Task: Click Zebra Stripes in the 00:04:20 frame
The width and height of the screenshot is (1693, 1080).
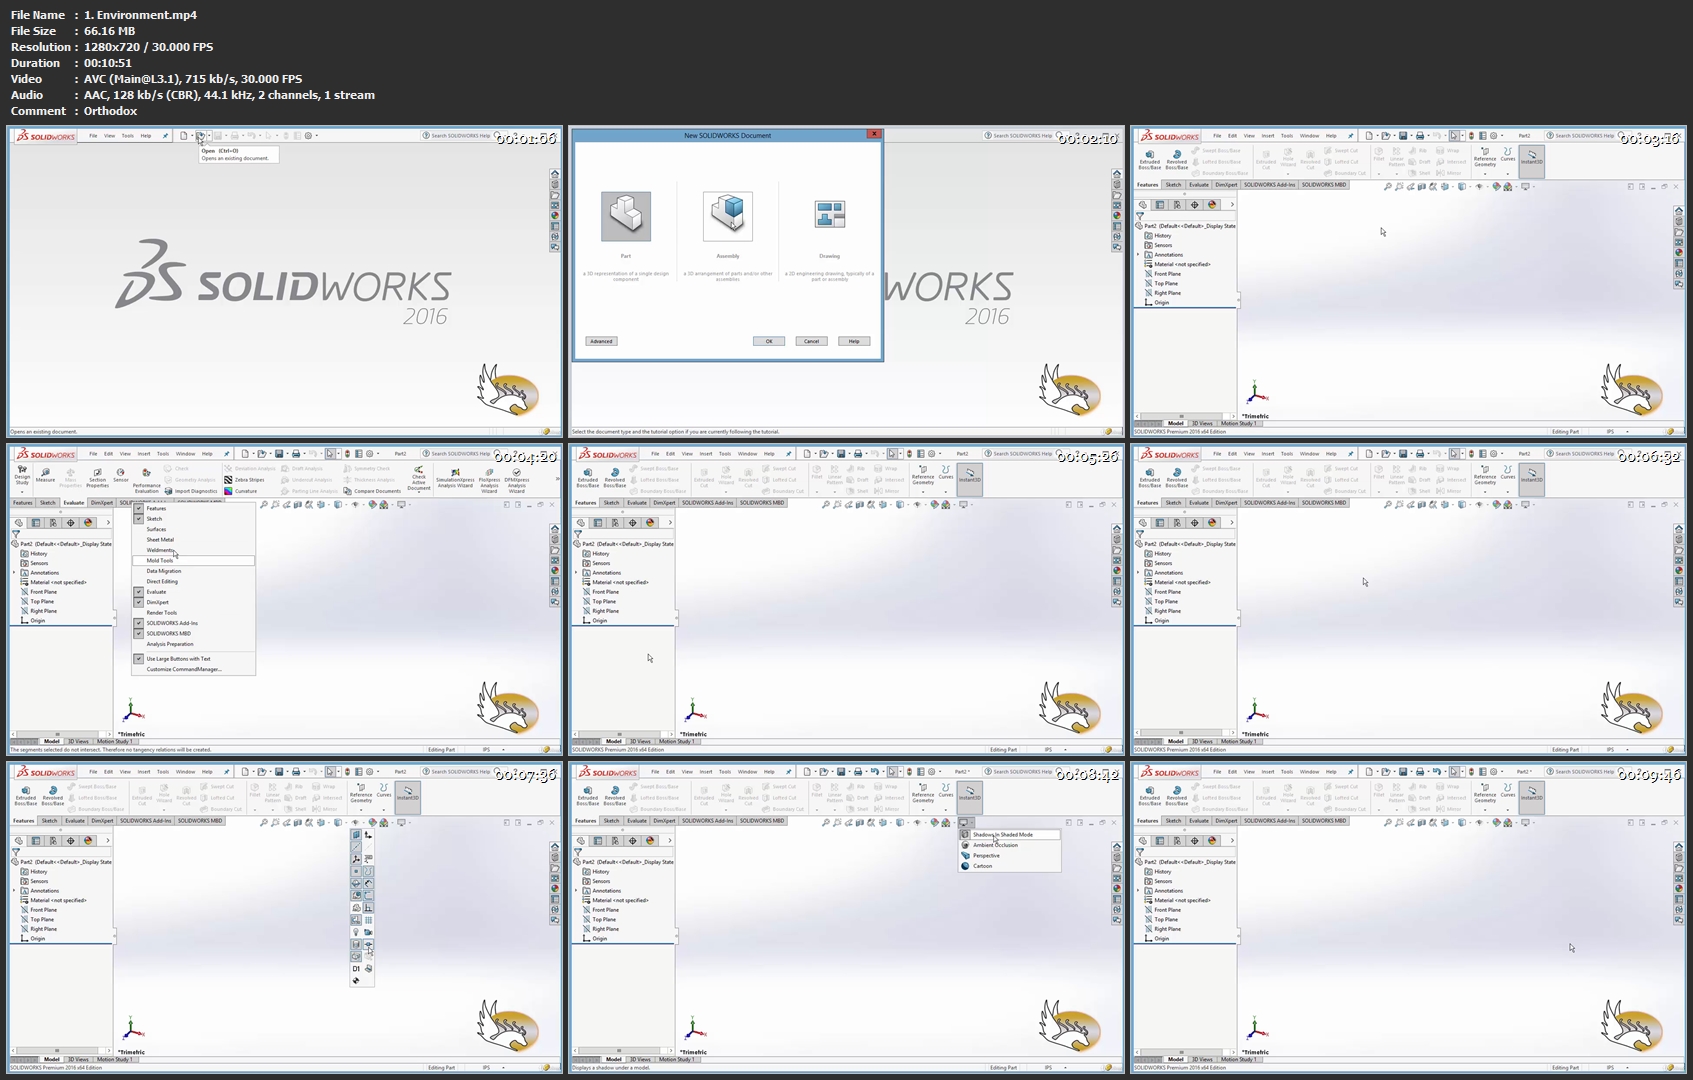Action: tap(245, 480)
